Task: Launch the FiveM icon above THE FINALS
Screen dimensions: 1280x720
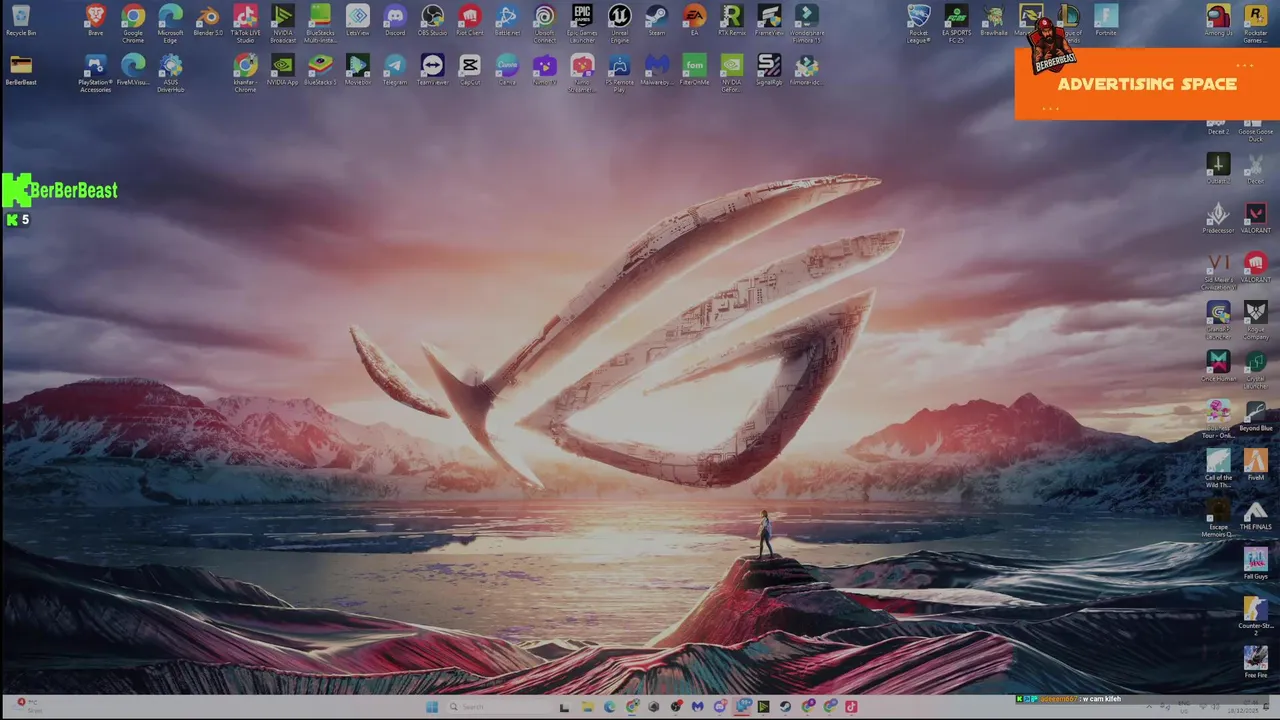Action: tap(1255, 464)
